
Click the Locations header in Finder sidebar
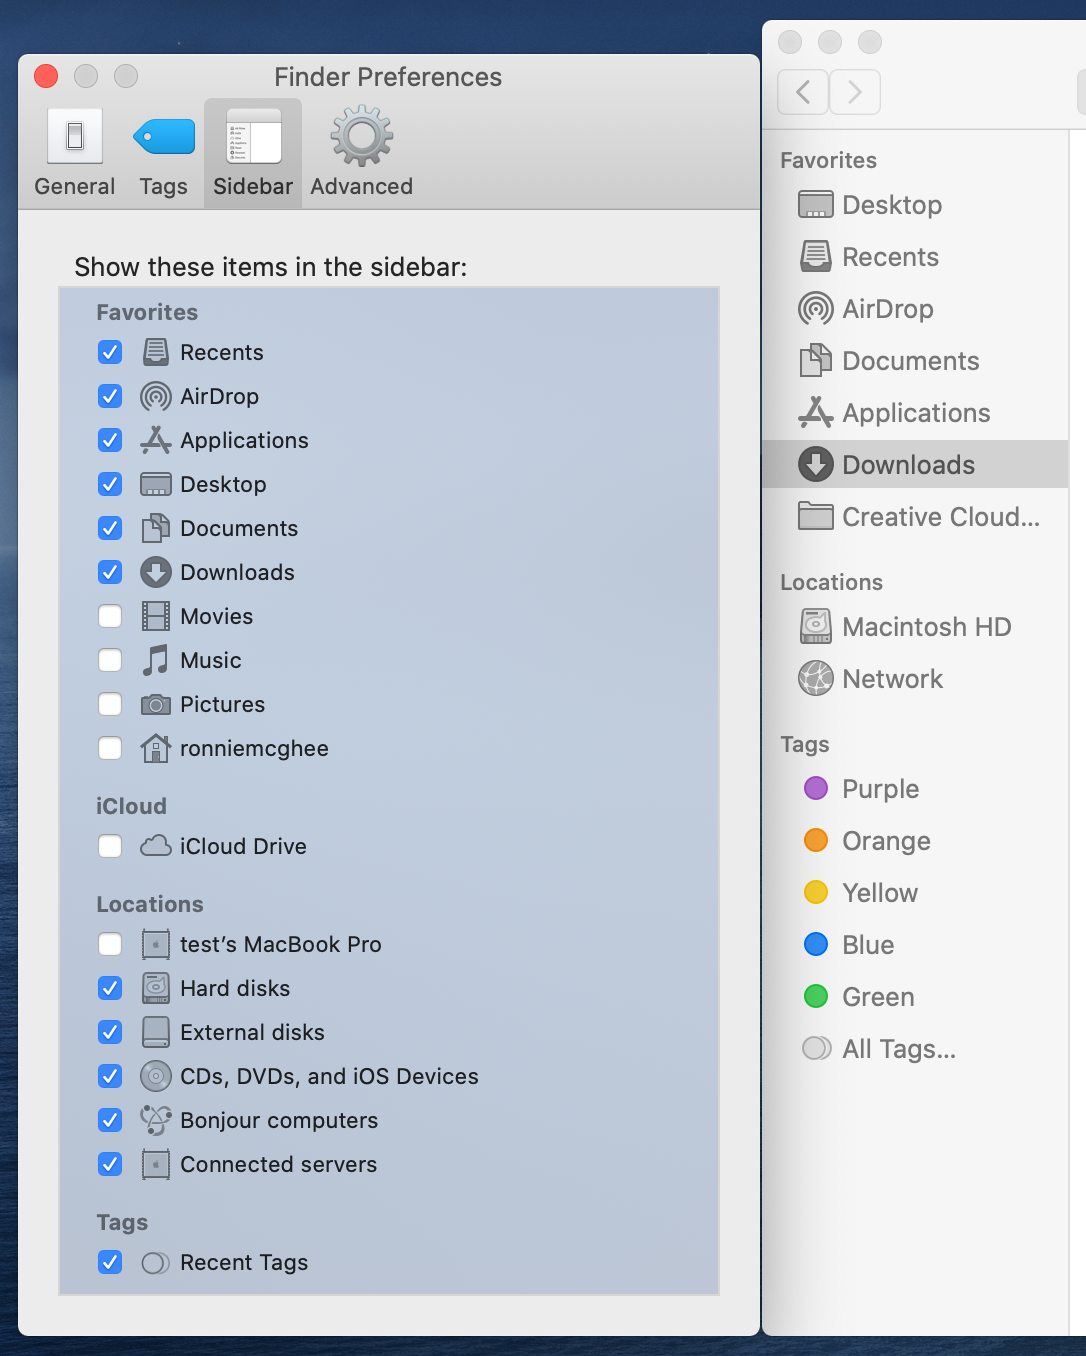pos(831,582)
